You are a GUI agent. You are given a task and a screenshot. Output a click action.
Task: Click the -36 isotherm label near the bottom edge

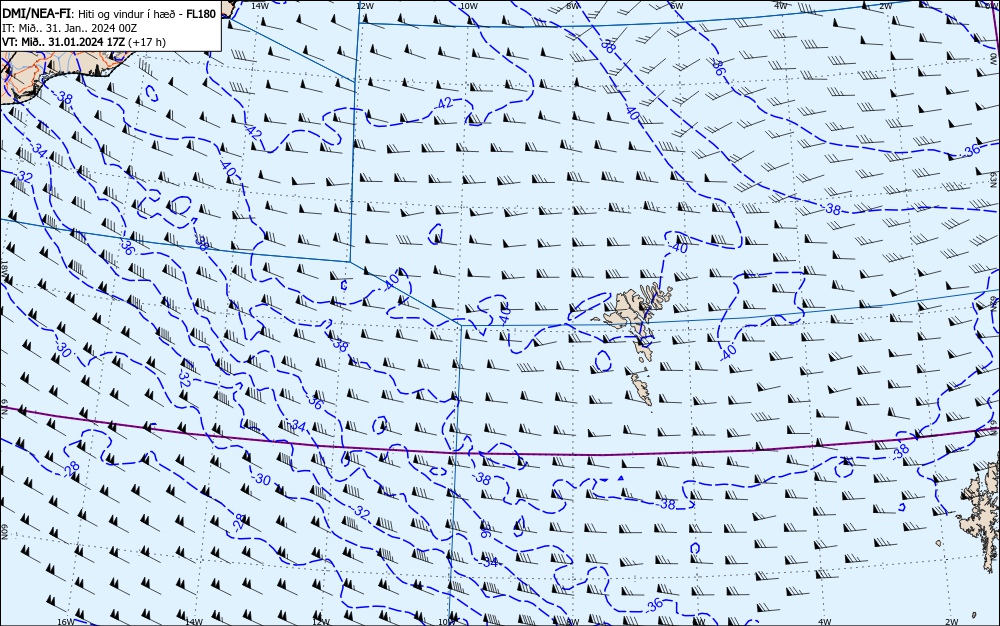point(653,604)
